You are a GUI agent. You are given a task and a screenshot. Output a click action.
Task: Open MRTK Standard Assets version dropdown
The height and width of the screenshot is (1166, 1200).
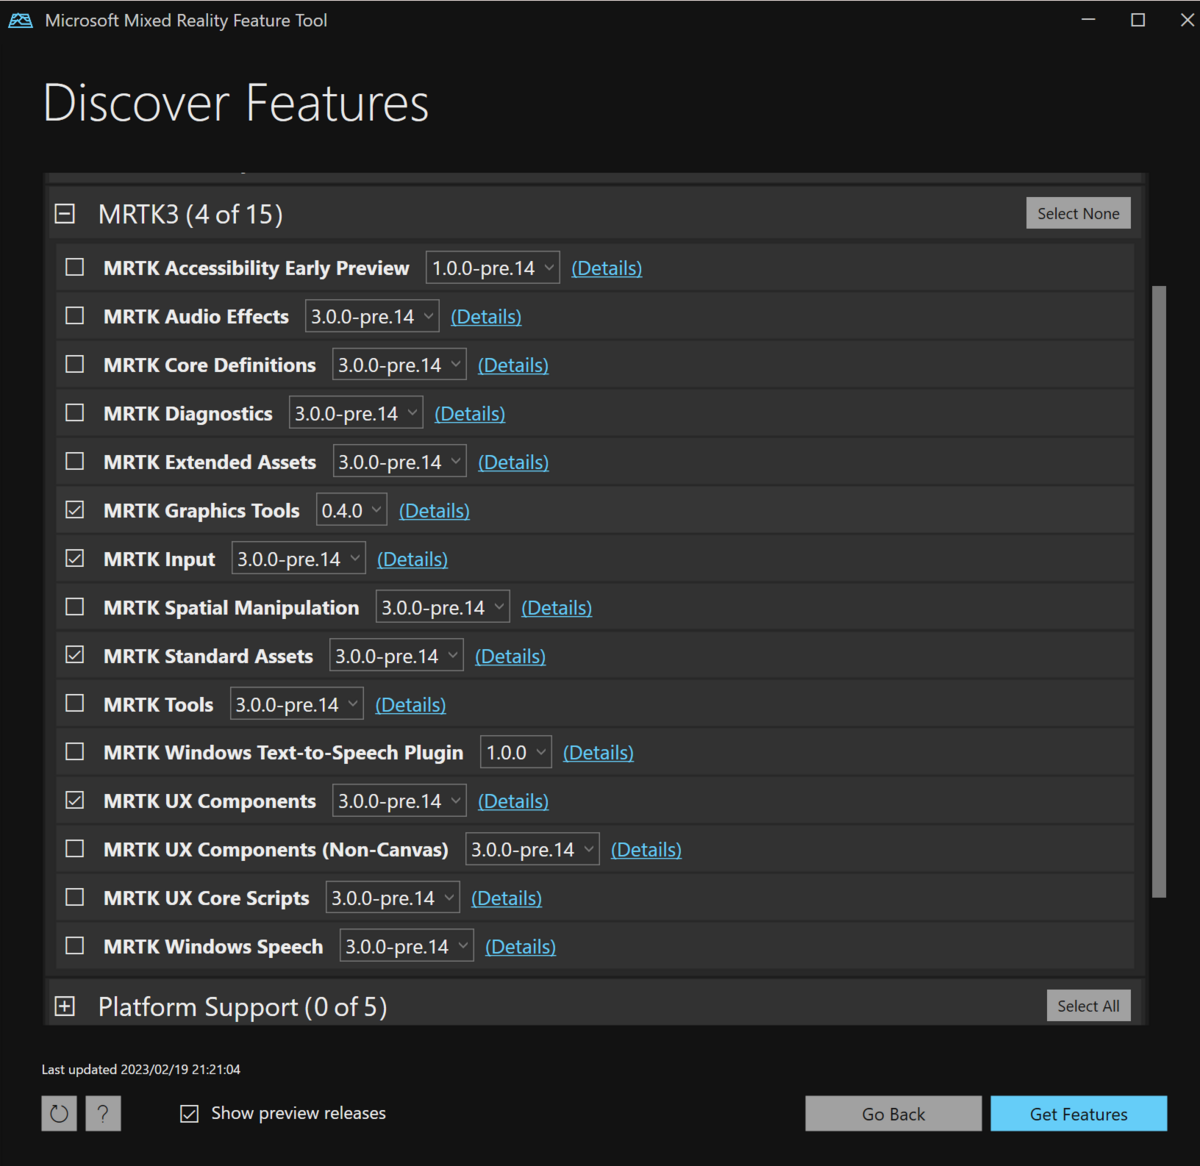(x=396, y=656)
